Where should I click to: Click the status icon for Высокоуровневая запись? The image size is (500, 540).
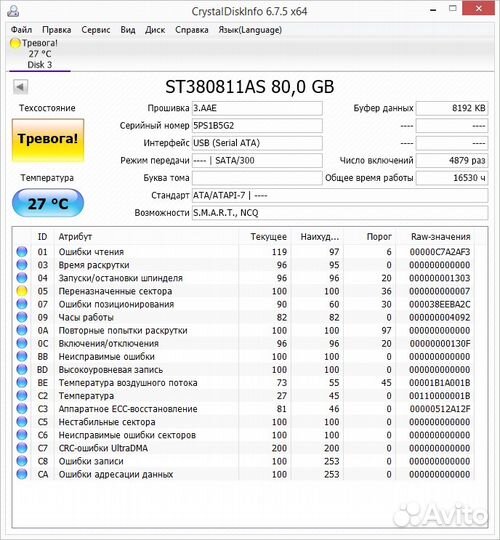(x=22, y=369)
